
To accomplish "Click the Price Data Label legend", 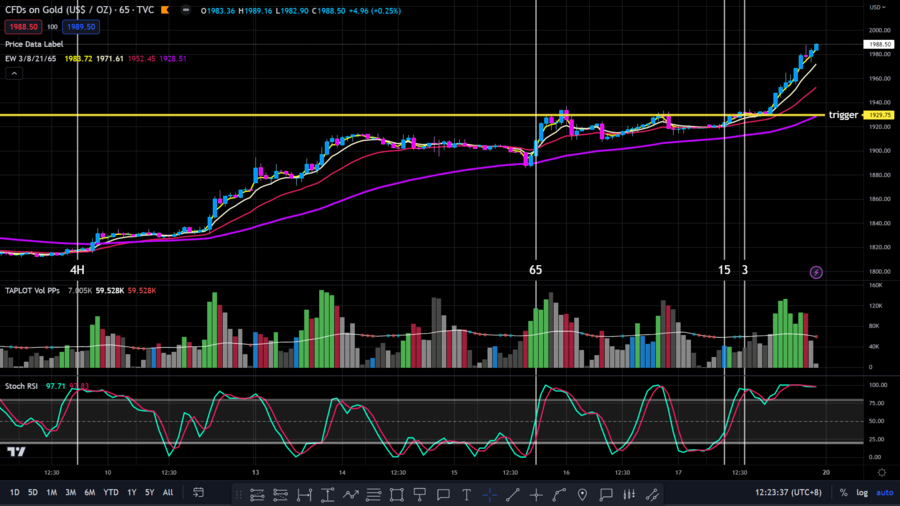I will pyautogui.click(x=34, y=44).
